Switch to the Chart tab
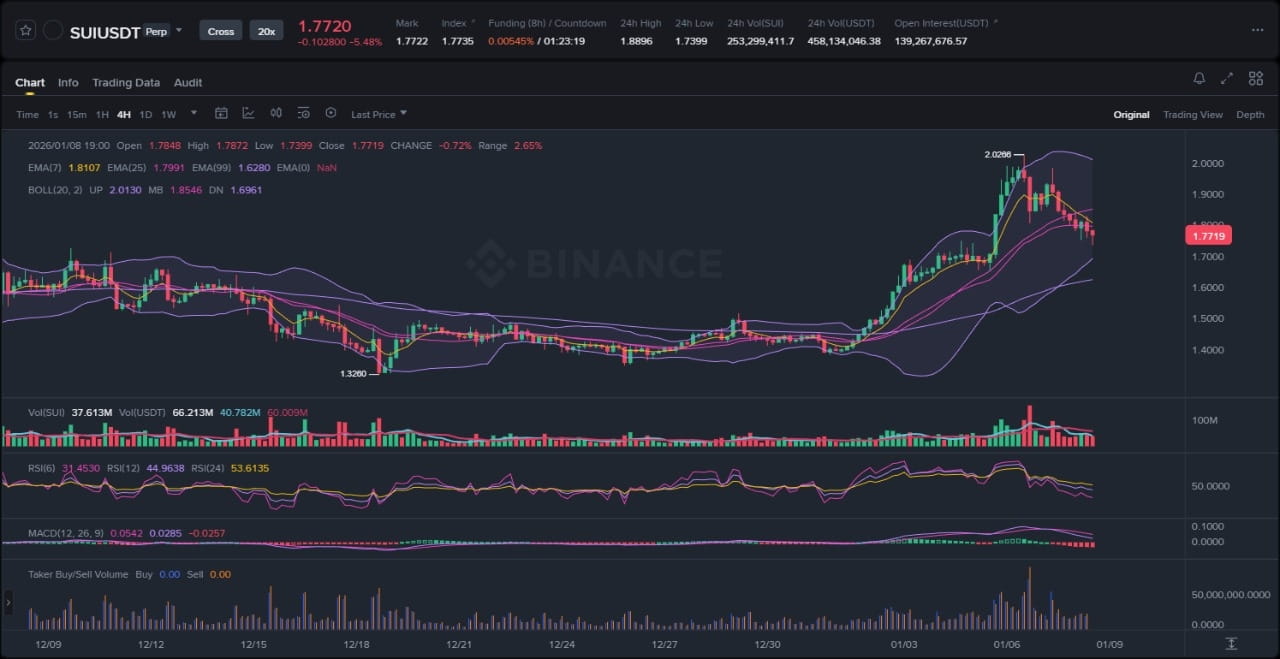1280x659 pixels. (30, 83)
